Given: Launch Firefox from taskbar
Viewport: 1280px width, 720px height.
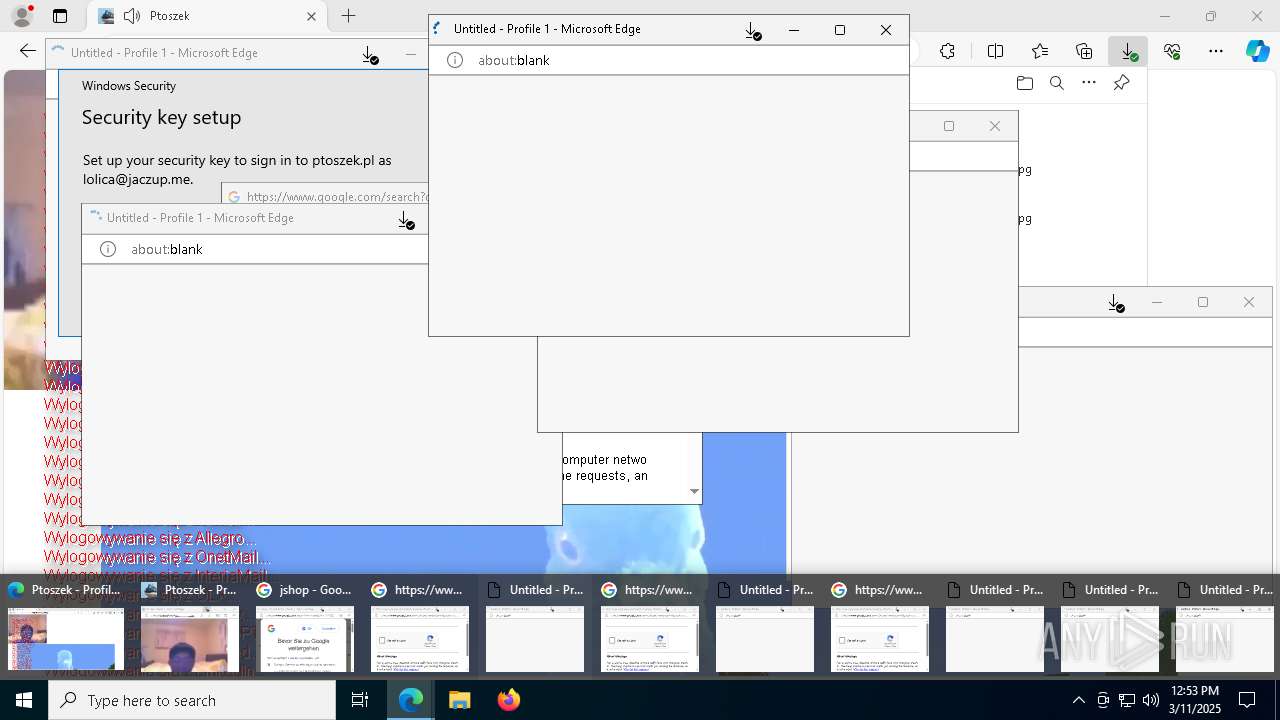Looking at the screenshot, I should point(508,700).
